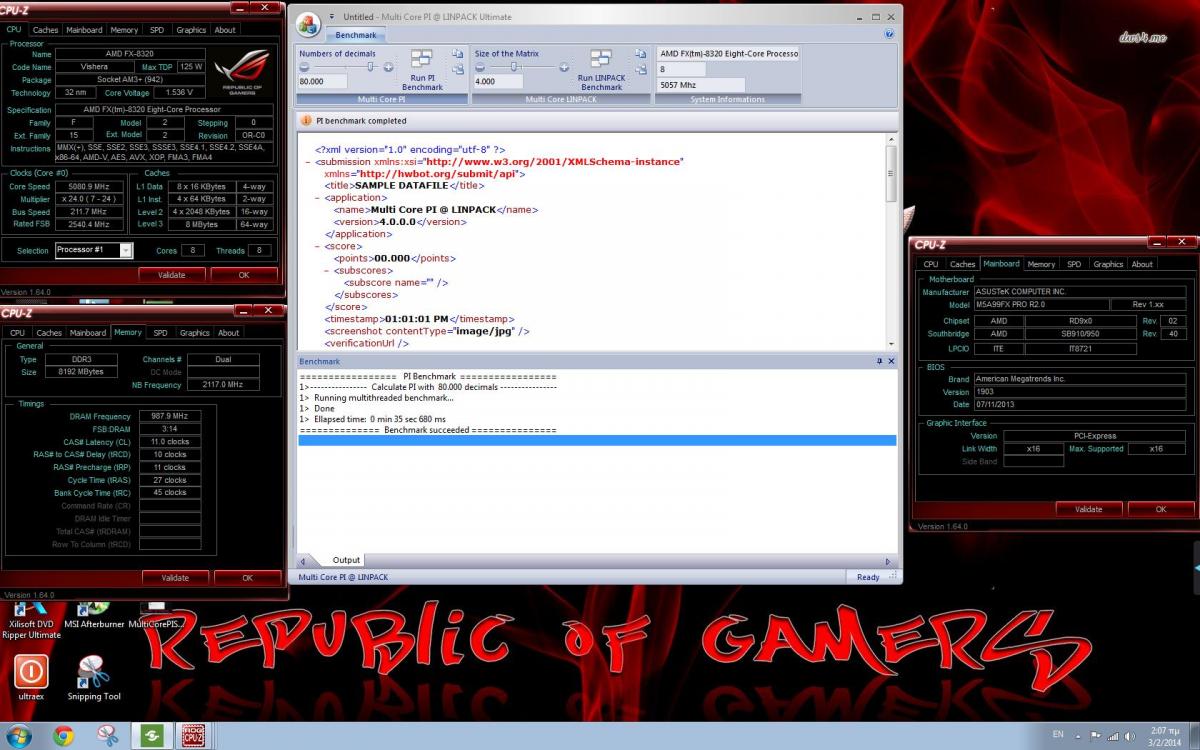The image size is (1200, 750).
Task: Open the Snipping Tool desktop shortcut
Action: click(x=94, y=677)
